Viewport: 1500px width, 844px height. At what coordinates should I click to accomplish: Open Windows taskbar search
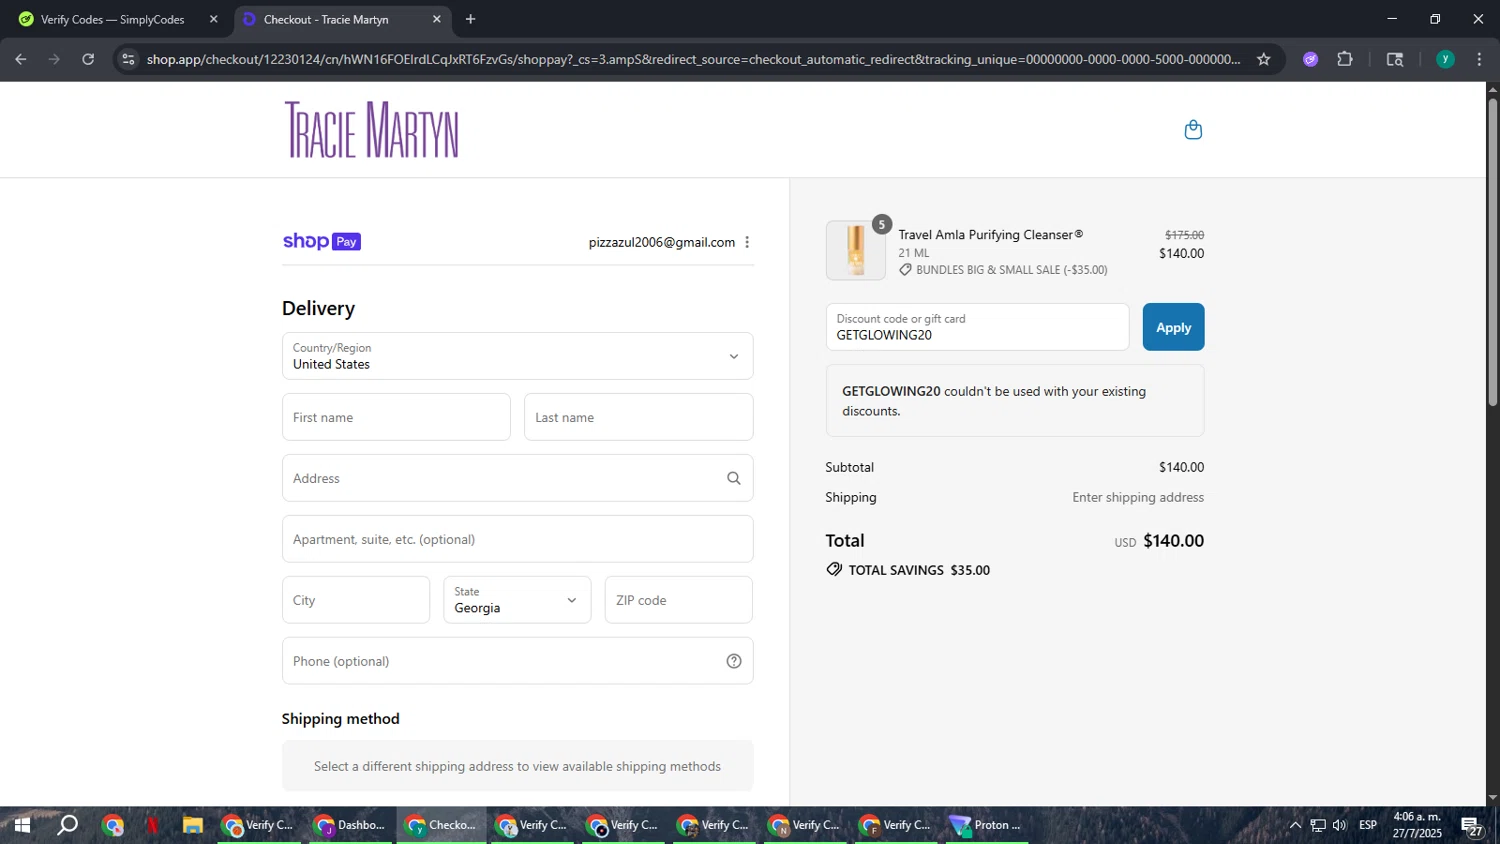click(x=67, y=825)
